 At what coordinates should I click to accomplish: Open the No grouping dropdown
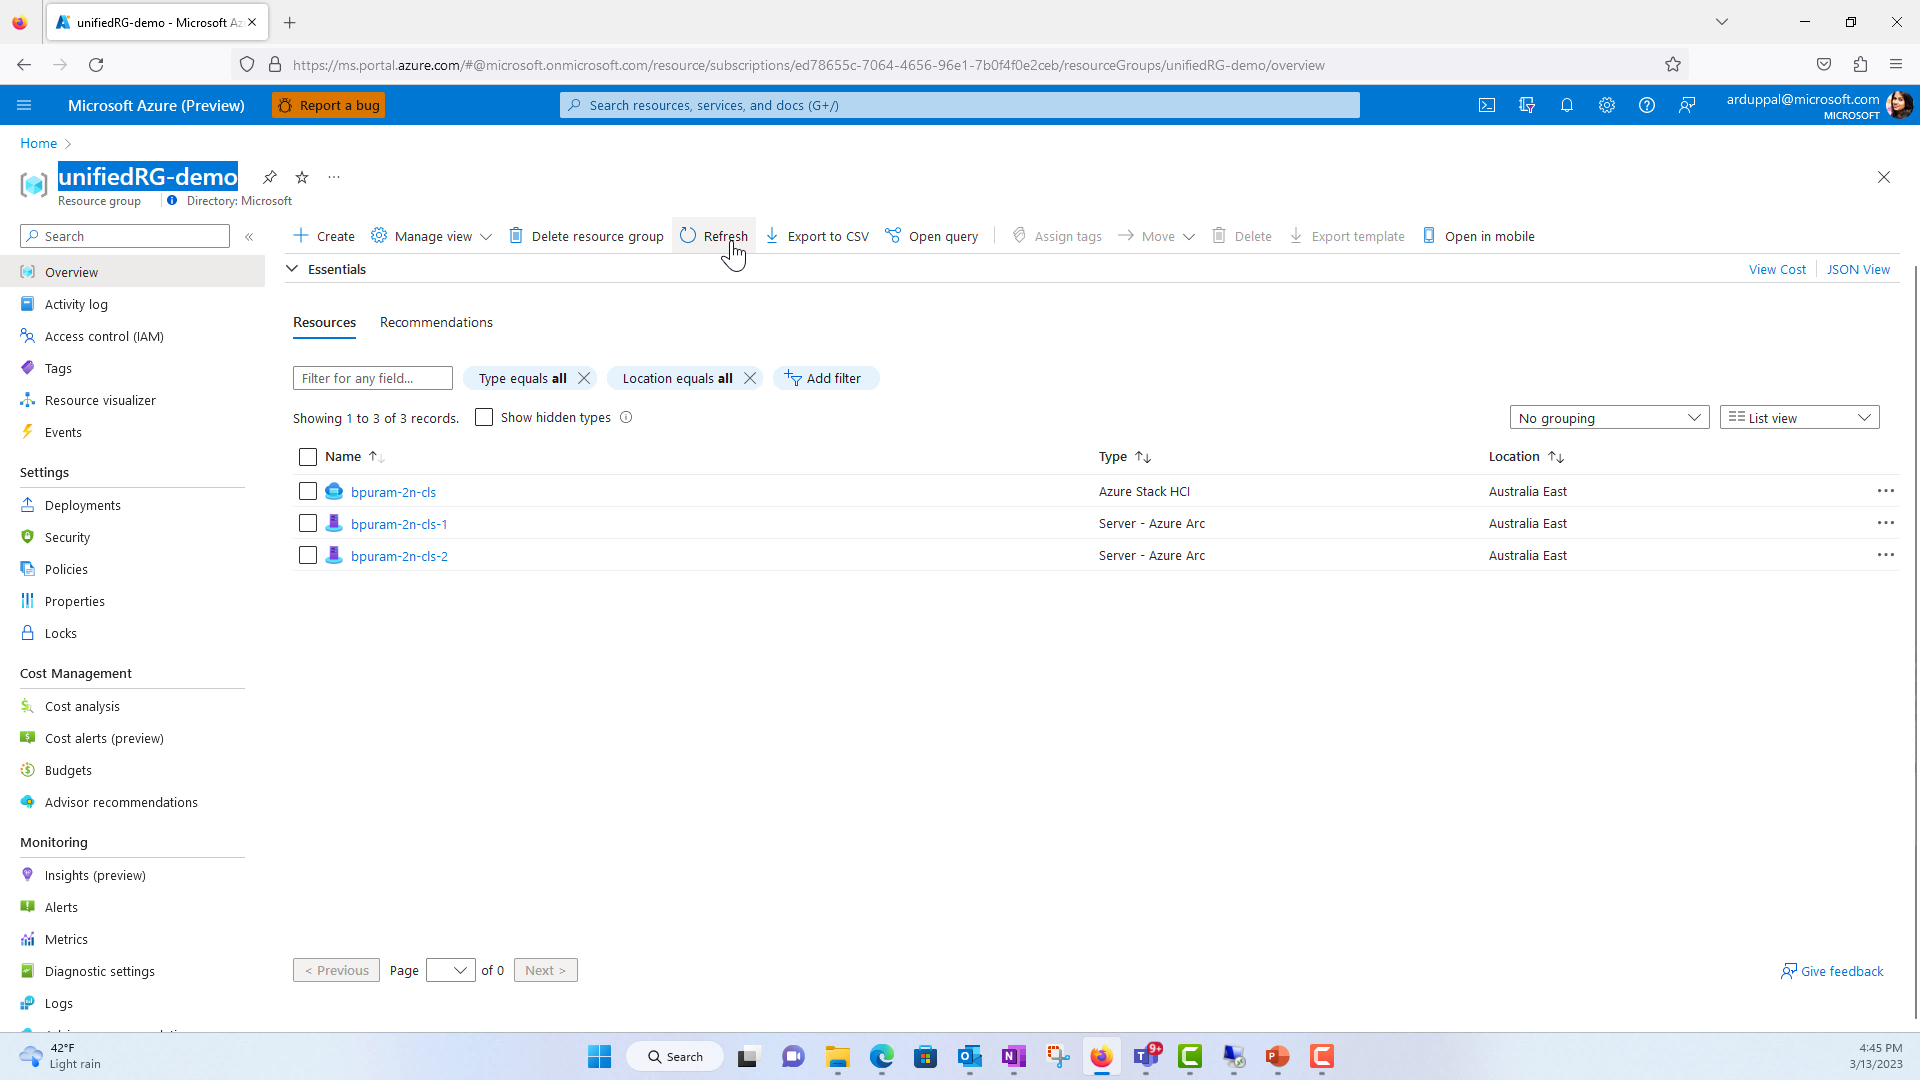click(1609, 418)
